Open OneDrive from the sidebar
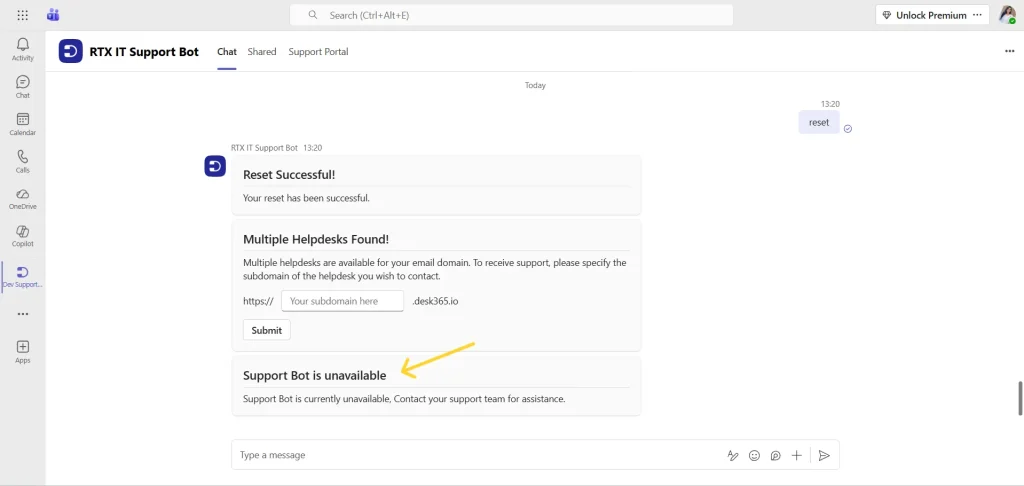The height and width of the screenshot is (486, 1024). (x=22, y=198)
